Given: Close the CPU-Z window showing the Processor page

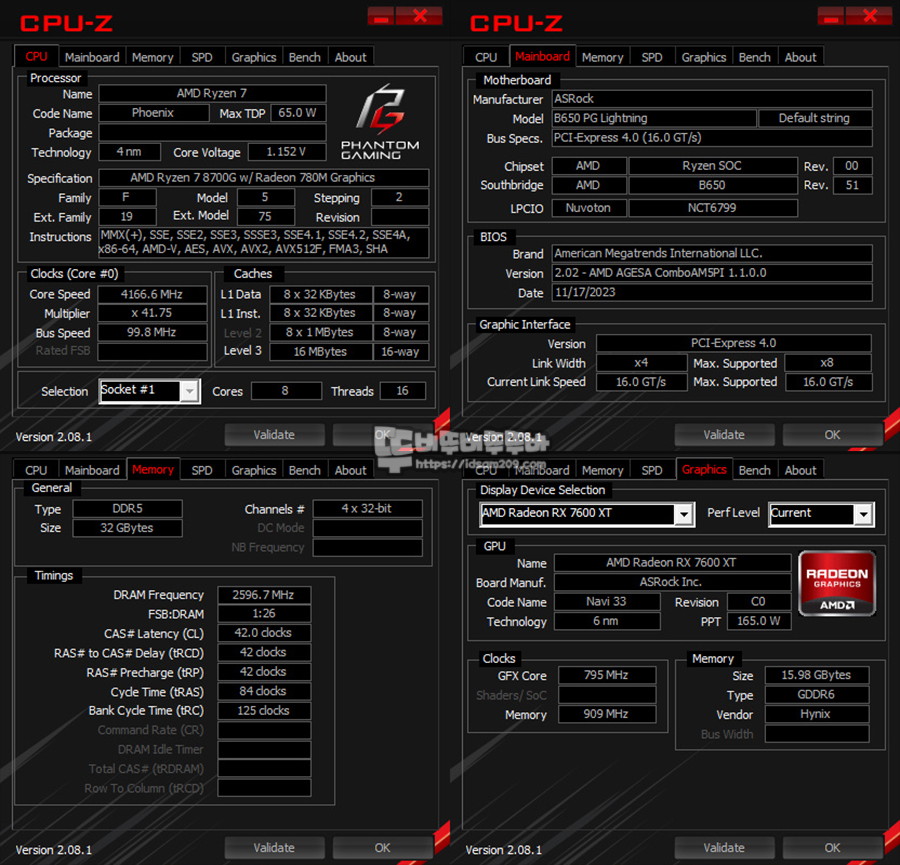Looking at the screenshot, I should (x=420, y=15).
